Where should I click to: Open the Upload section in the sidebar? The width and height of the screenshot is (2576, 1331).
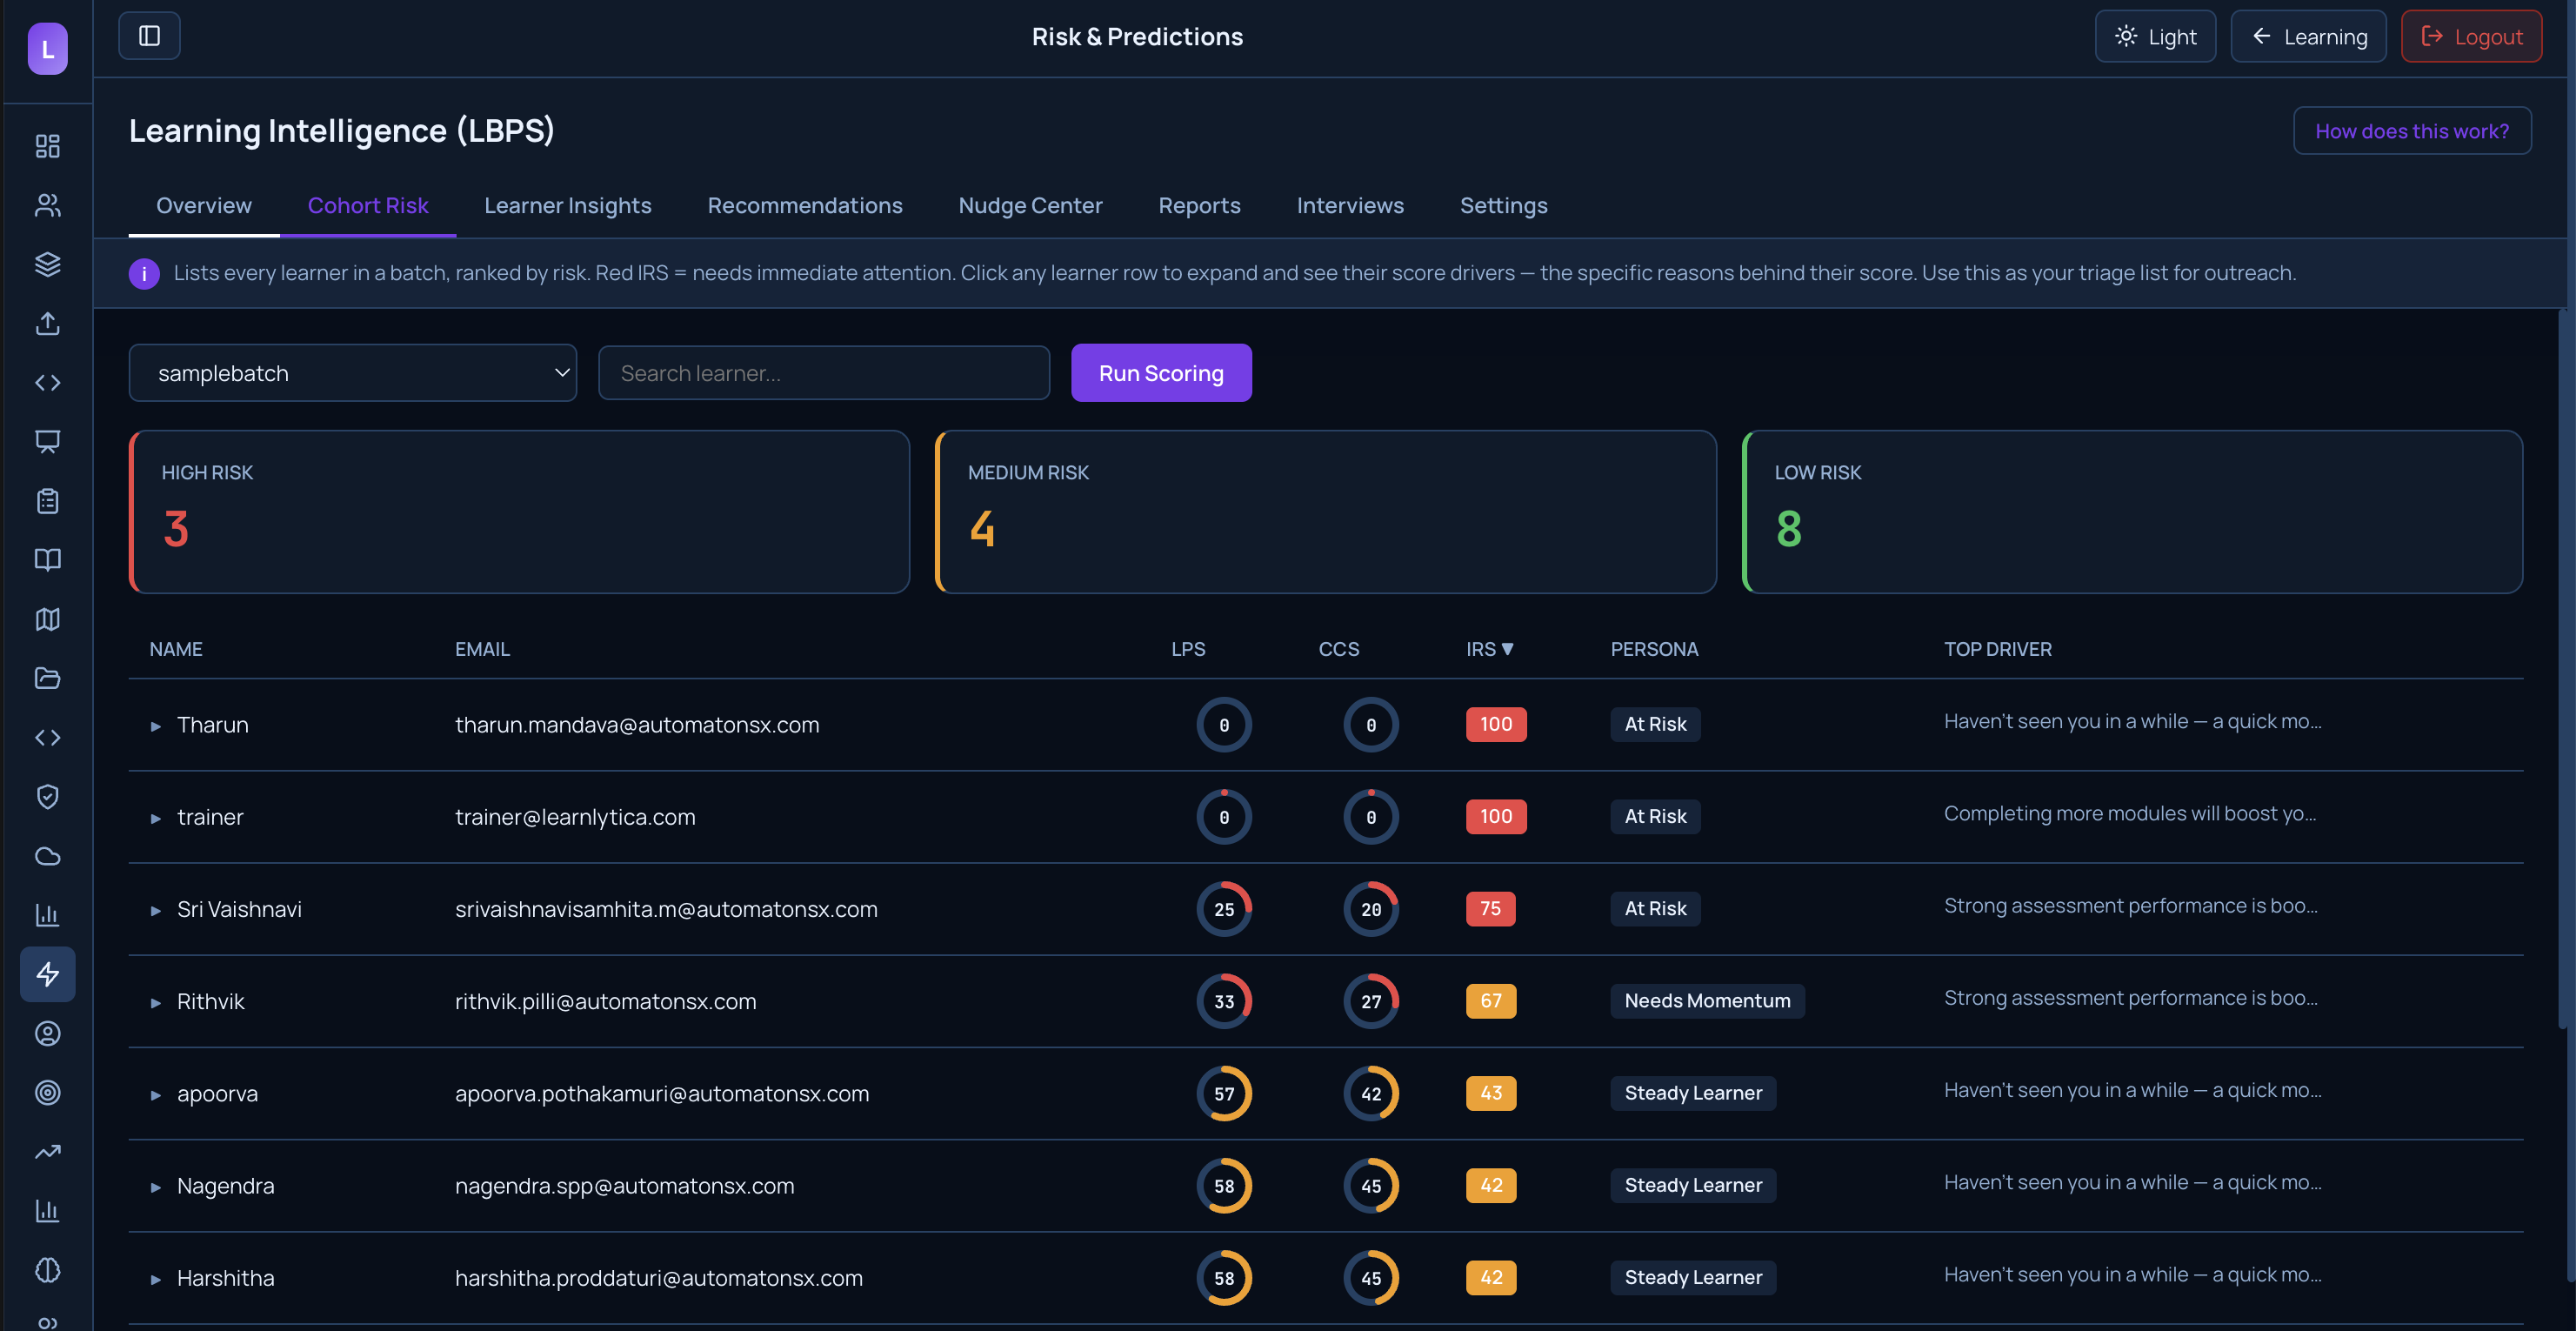coord(47,324)
